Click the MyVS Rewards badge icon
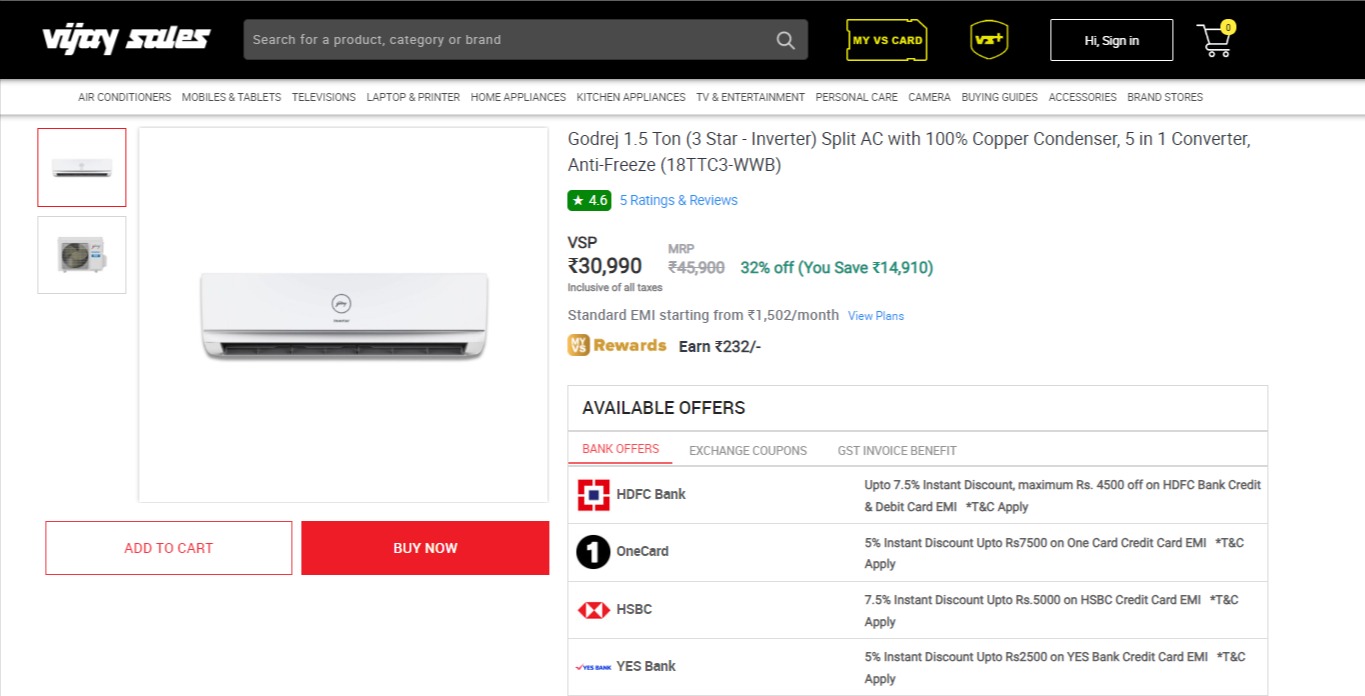This screenshot has width=1365, height=696. click(x=578, y=345)
